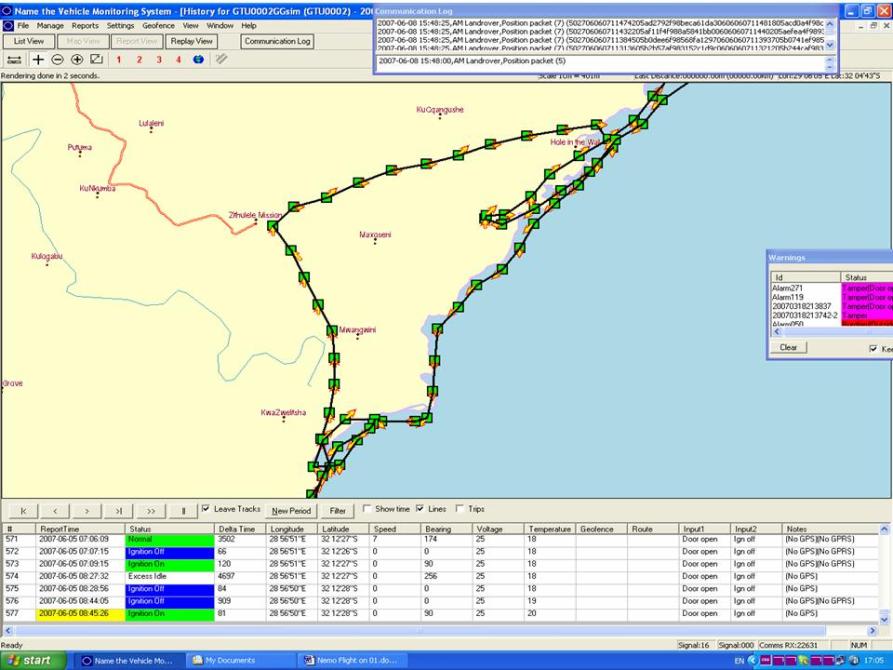Click the EN language indicator in taskbar
The width and height of the screenshot is (893, 670).
click(739, 661)
